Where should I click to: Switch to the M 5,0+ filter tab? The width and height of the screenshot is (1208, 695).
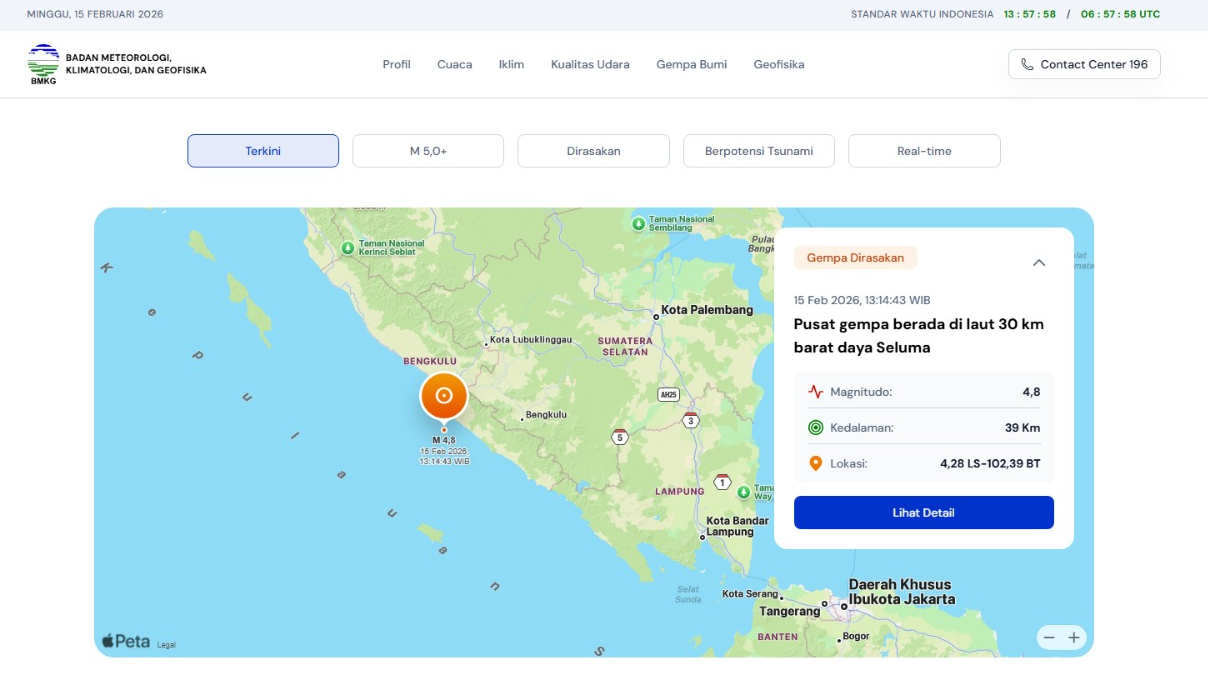coord(428,150)
